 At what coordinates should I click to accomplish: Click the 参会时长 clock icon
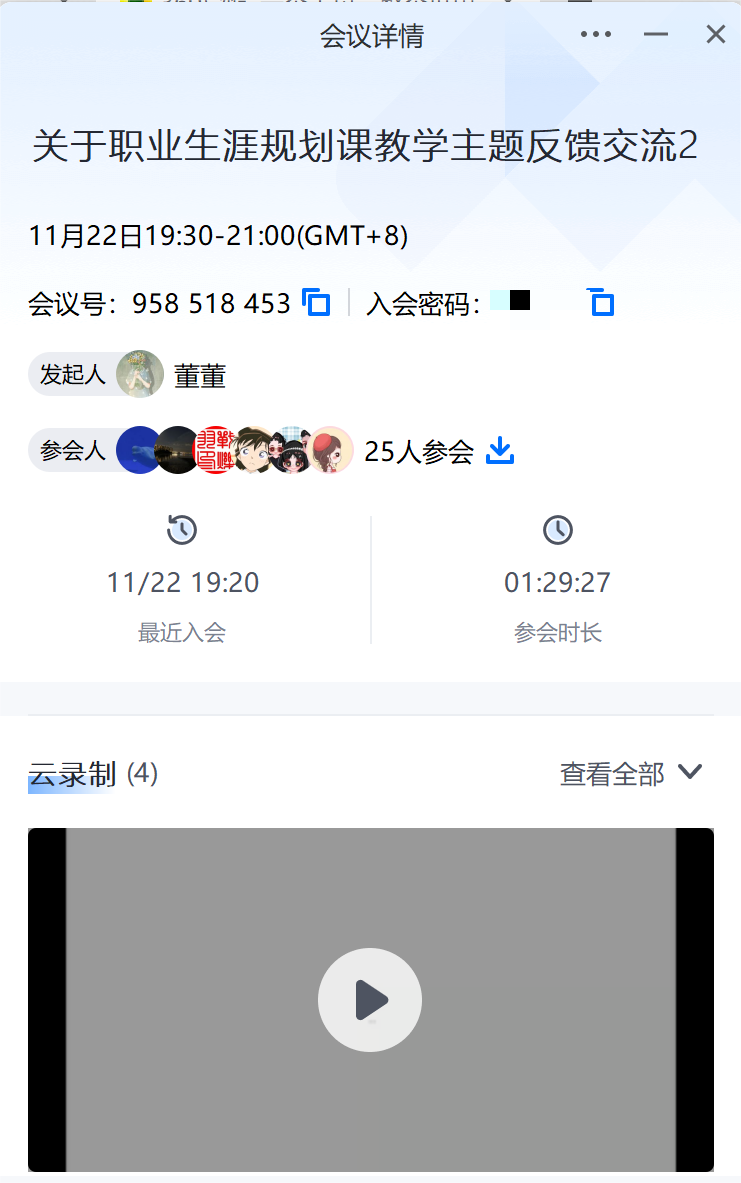[x=558, y=530]
